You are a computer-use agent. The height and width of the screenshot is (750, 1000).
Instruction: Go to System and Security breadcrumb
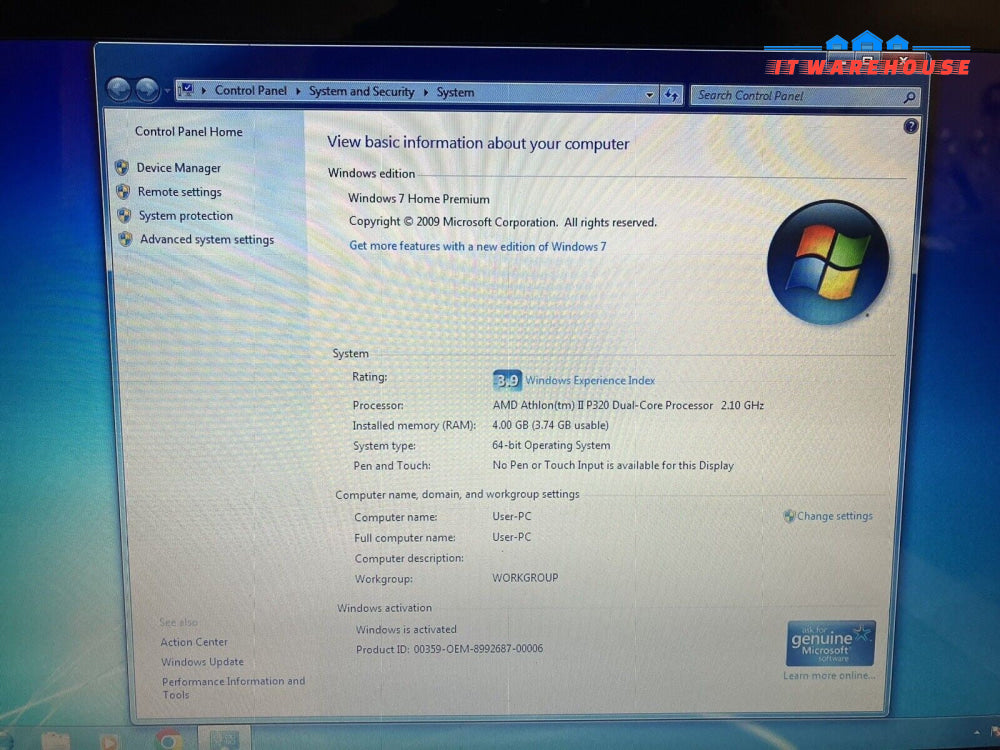362,91
